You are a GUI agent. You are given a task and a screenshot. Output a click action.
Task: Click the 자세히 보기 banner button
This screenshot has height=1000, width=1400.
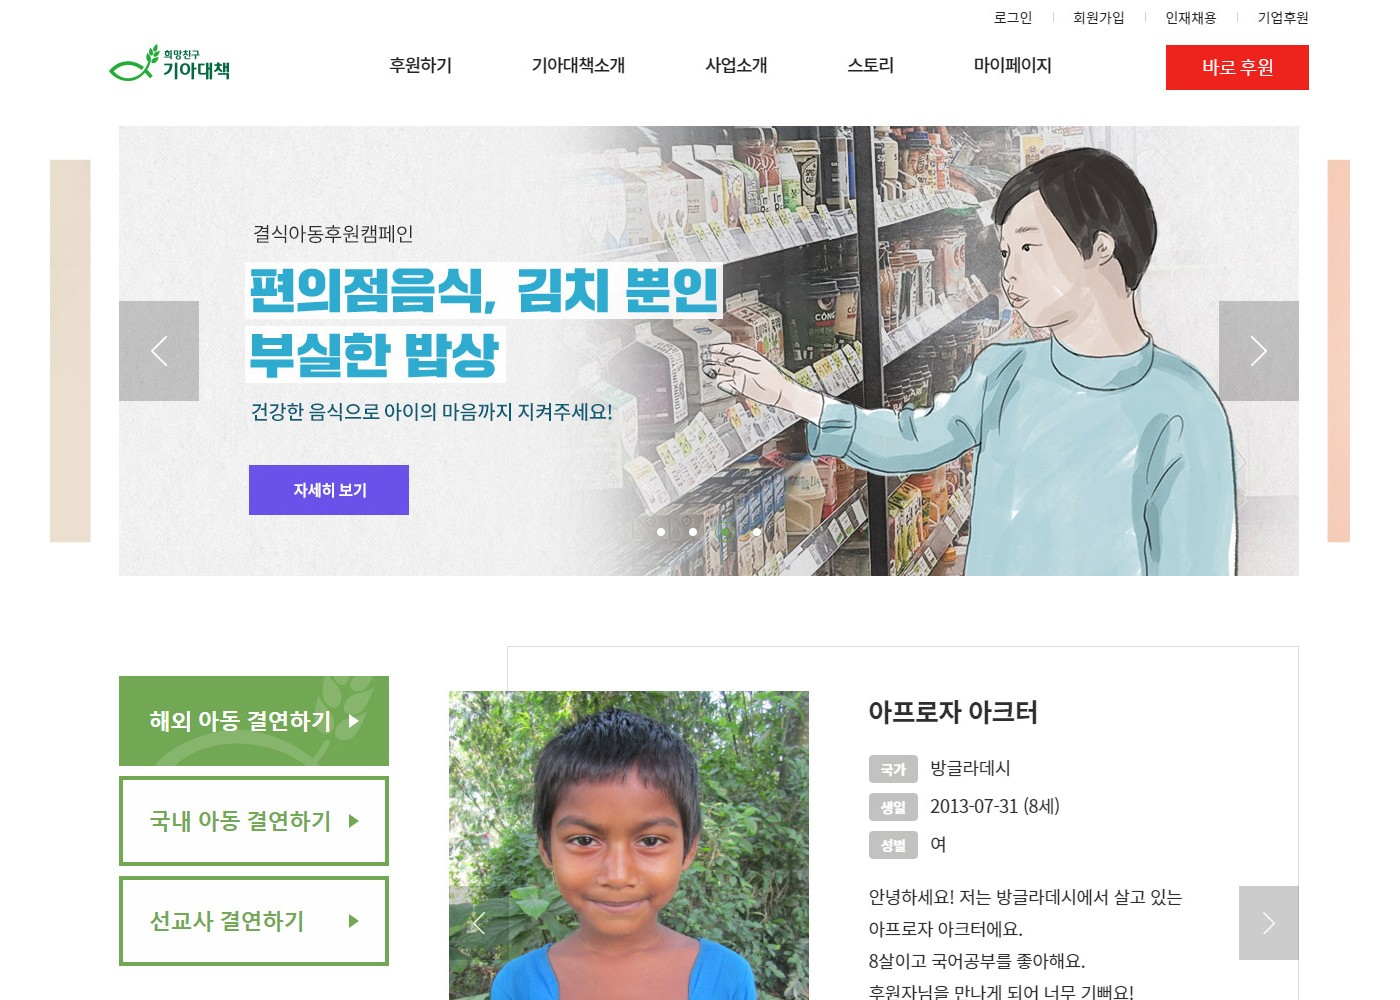click(329, 490)
